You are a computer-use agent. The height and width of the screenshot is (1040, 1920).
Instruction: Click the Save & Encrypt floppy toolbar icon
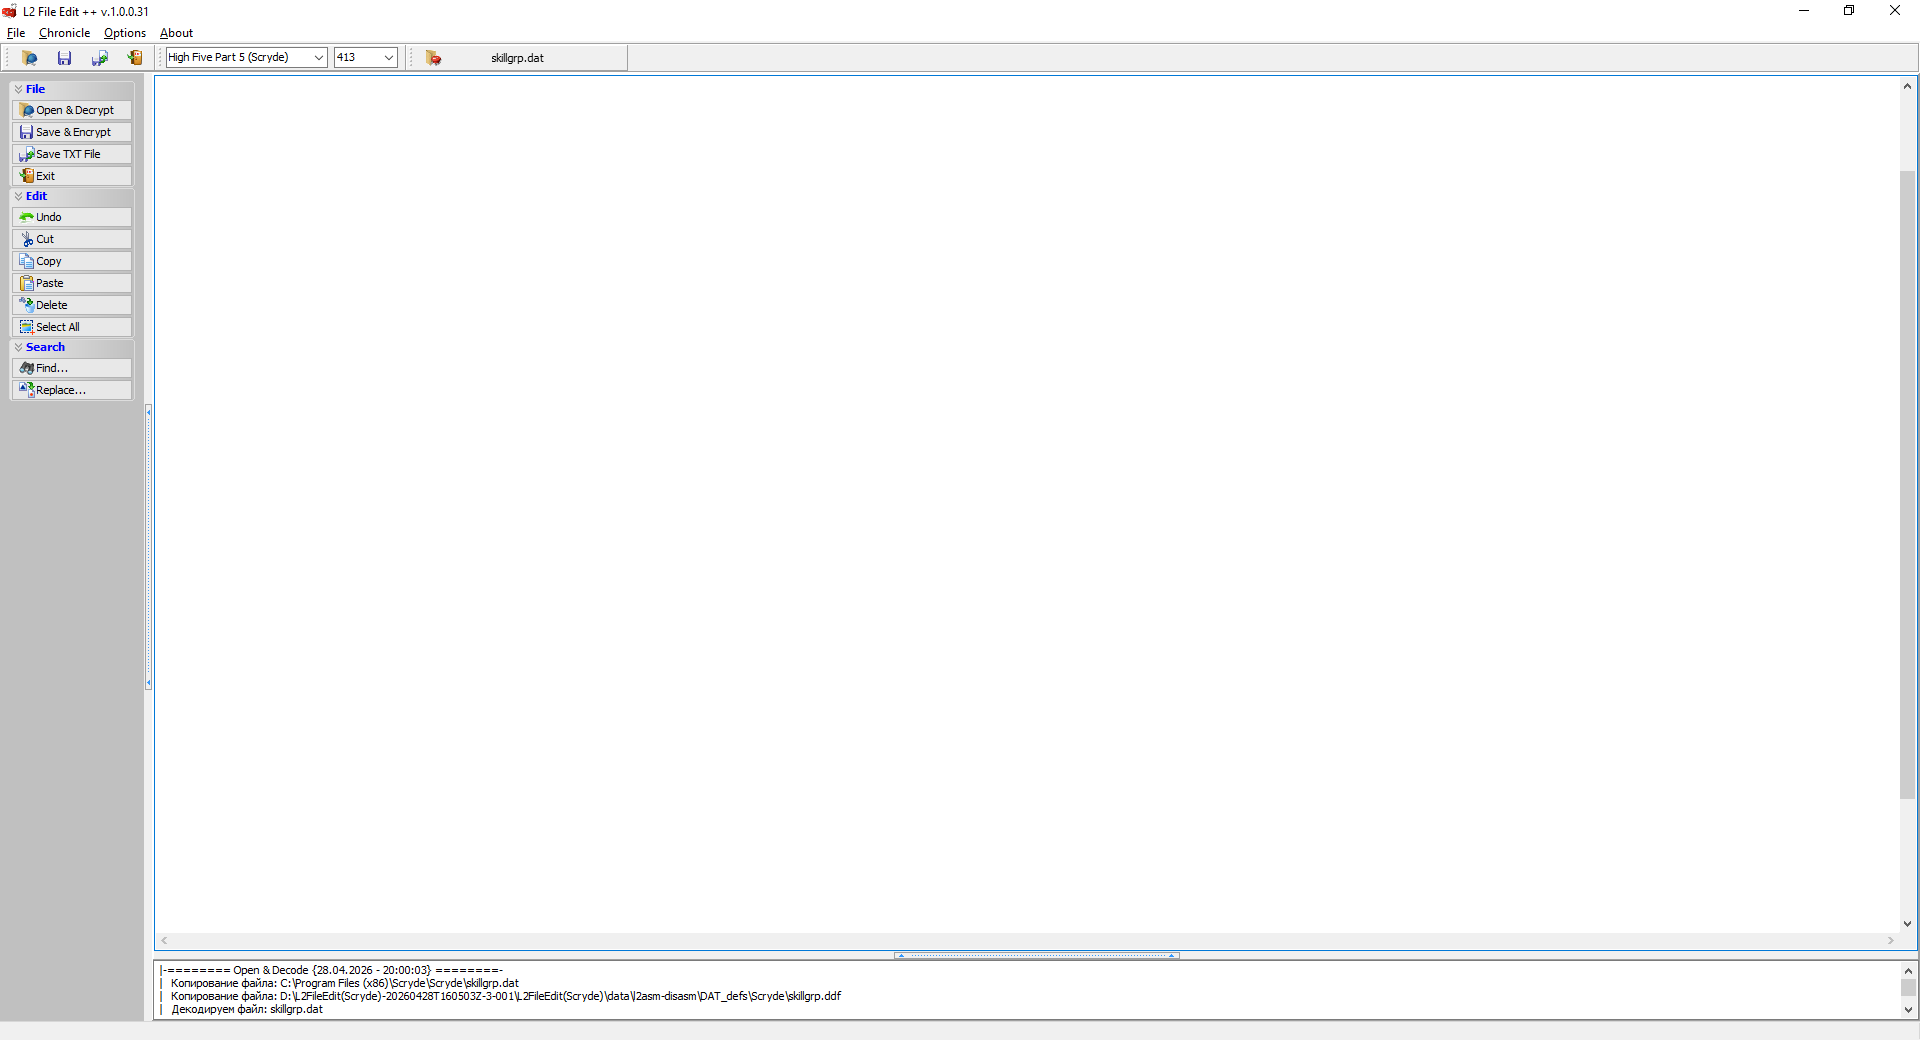[64, 58]
